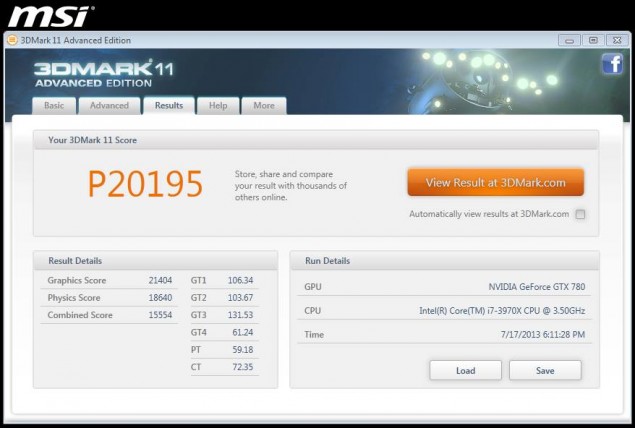Switch to the Basic tab

(x=53, y=105)
